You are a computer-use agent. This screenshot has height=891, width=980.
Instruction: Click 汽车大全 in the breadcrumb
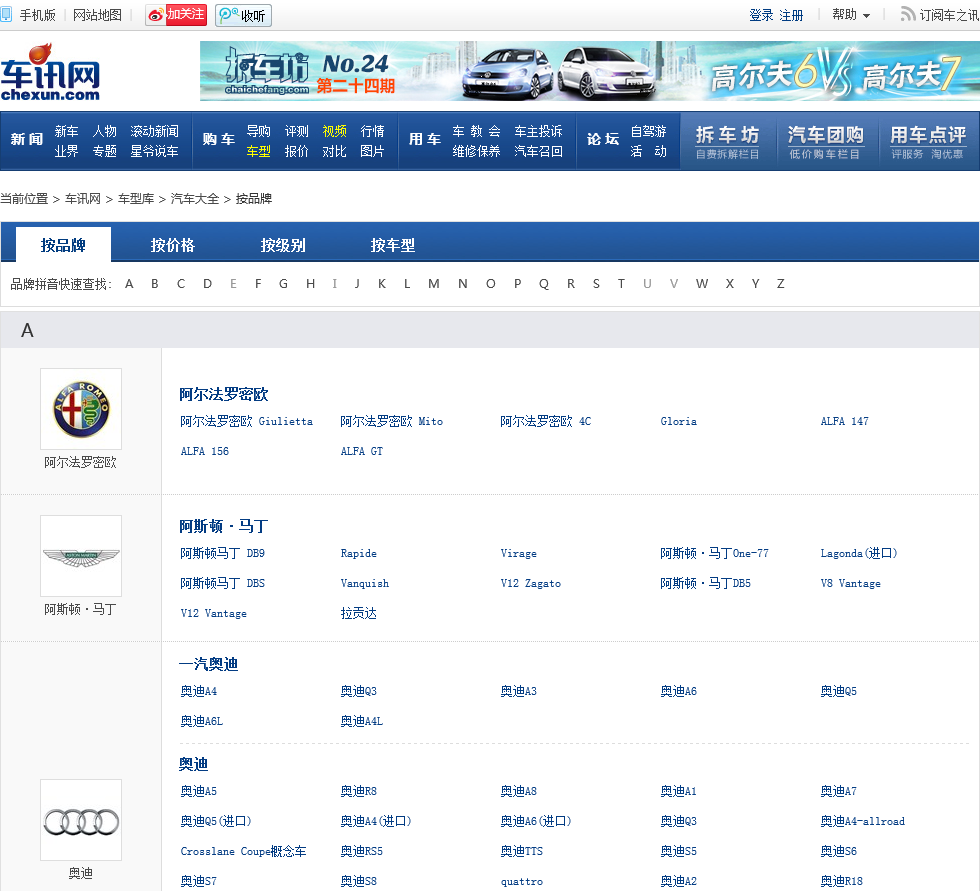pyautogui.click(x=194, y=199)
